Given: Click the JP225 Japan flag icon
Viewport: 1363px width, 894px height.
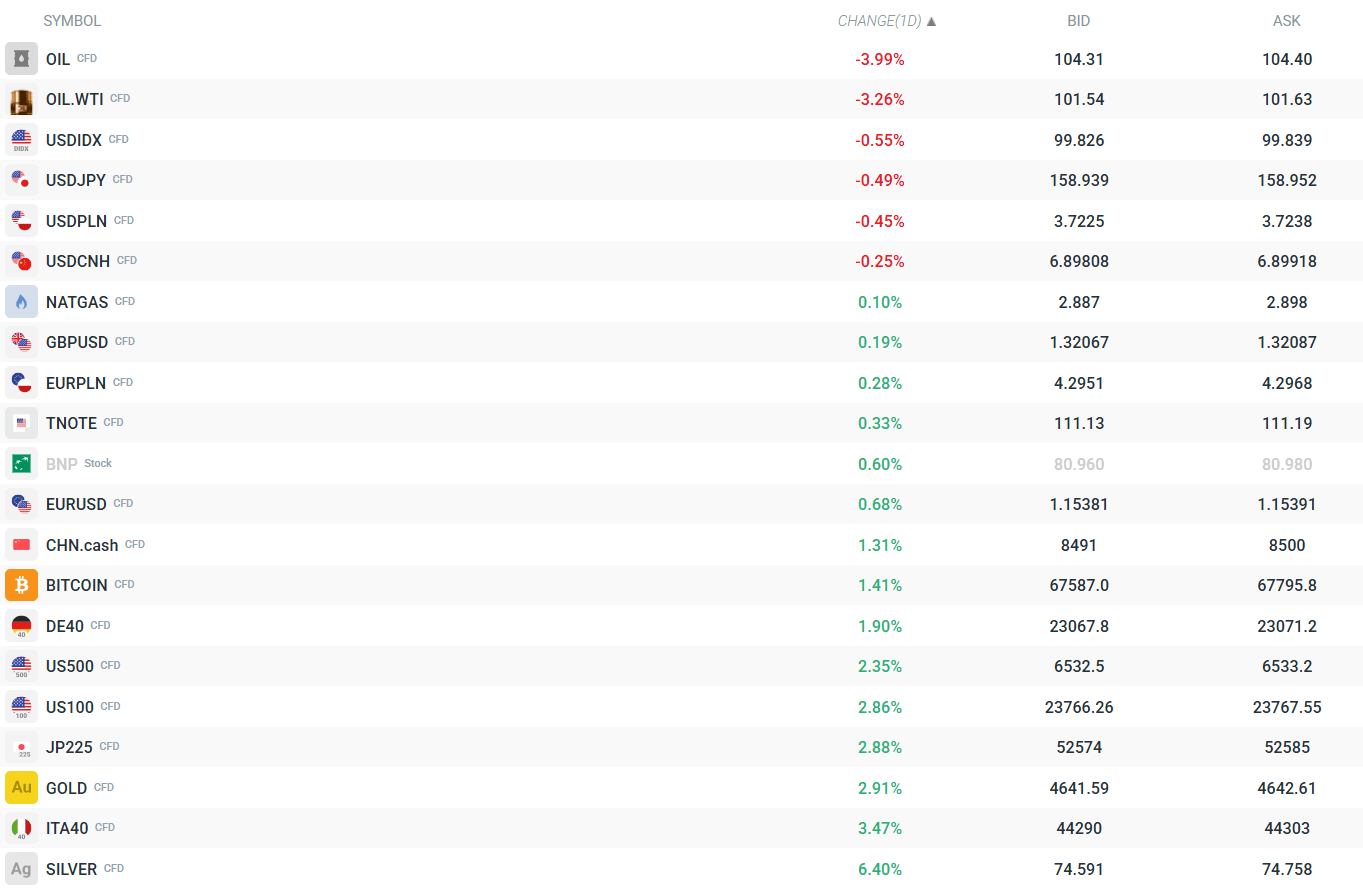Looking at the screenshot, I should 21,747.
